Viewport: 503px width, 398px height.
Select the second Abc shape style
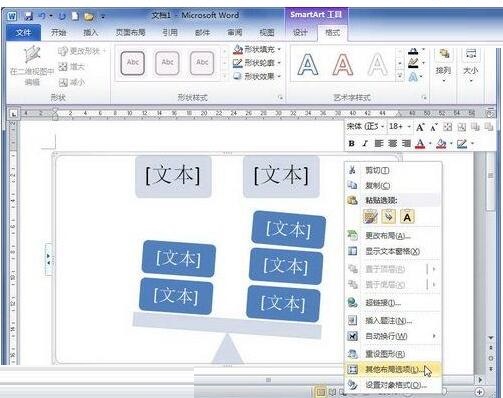coord(167,63)
